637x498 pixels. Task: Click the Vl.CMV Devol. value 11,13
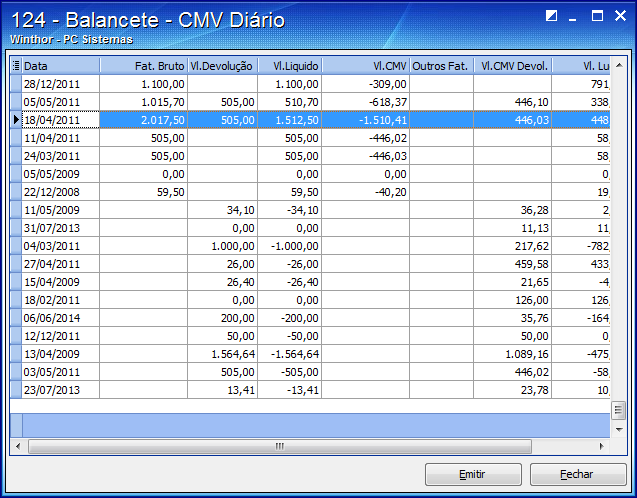[535, 228]
